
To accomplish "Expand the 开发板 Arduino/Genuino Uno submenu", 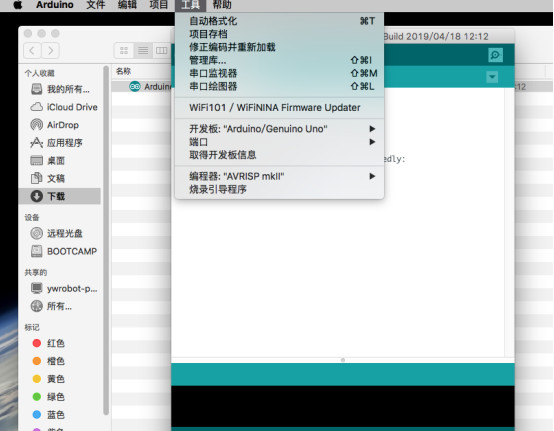I will pyautogui.click(x=279, y=129).
